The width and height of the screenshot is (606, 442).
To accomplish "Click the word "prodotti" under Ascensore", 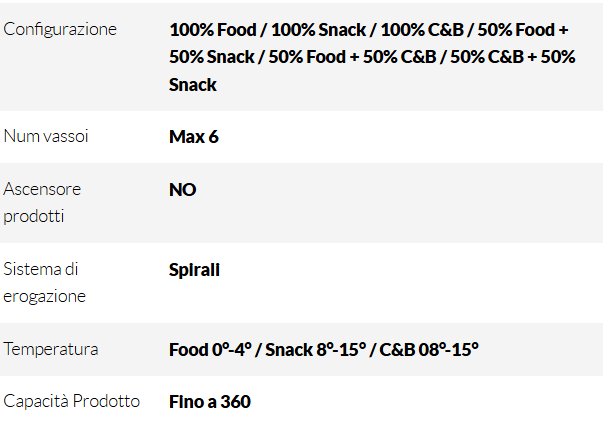I will pyautogui.click(x=33, y=216).
